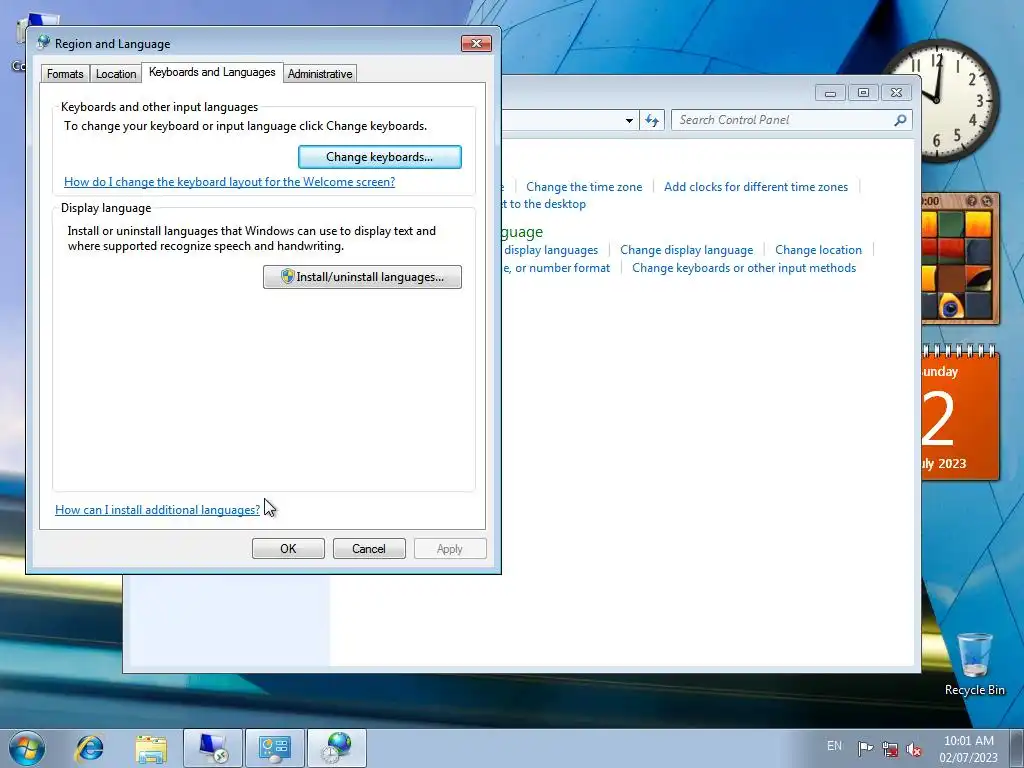The width and height of the screenshot is (1024, 768).
Task: Open Change keyboards or other input methods link
Action: [x=744, y=268]
